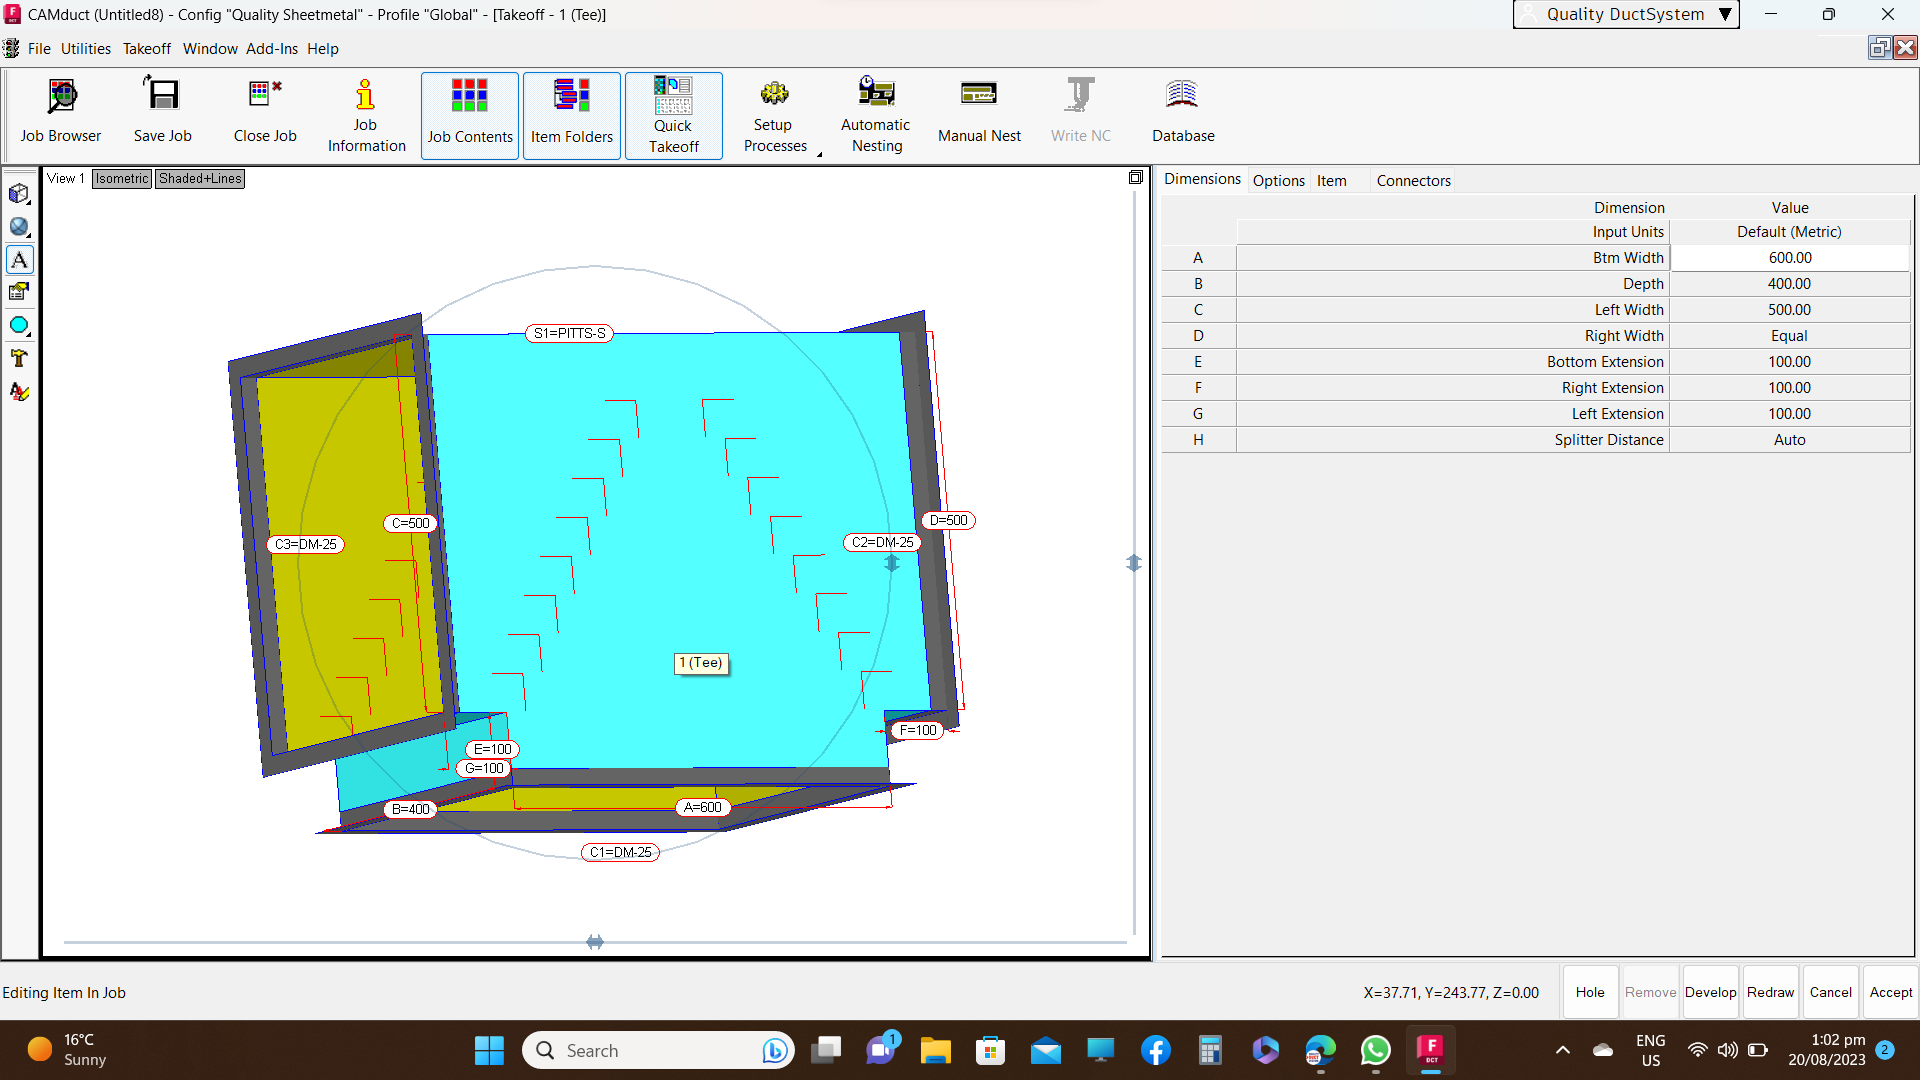This screenshot has height=1080, width=1920.
Task: Toggle the annotation text 'A' sidebar button
Action: 19,260
